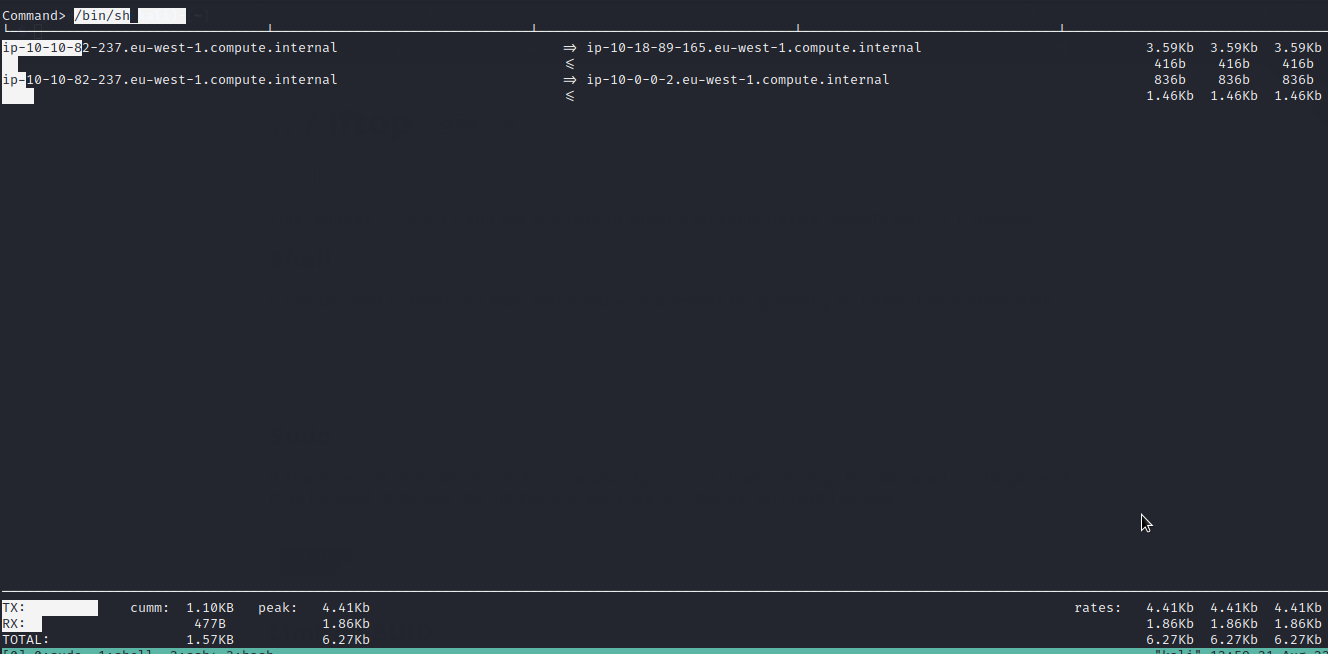This screenshot has height=654, width=1328.
Task: Click the RX: label in the summary
Action: click(x=14, y=624)
